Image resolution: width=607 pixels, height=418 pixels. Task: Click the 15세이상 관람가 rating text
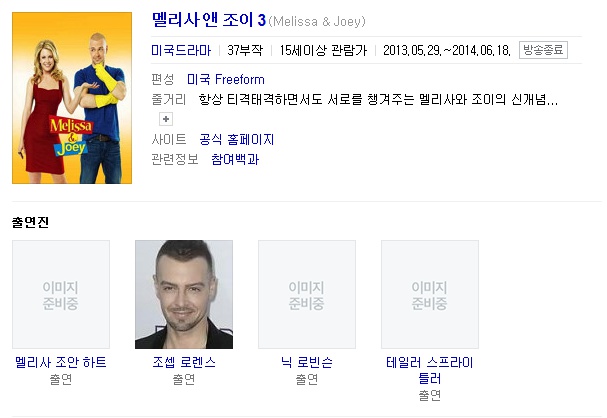[323, 50]
